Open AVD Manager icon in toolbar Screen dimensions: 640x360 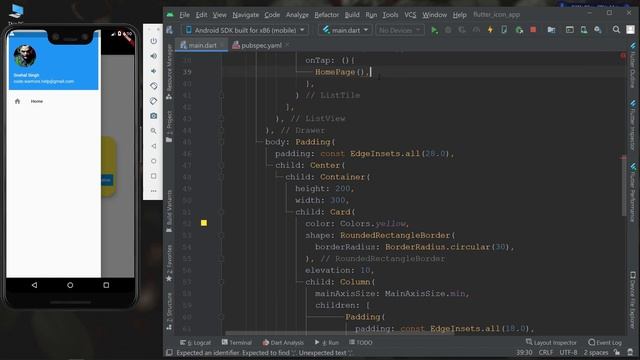coord(584,30)
